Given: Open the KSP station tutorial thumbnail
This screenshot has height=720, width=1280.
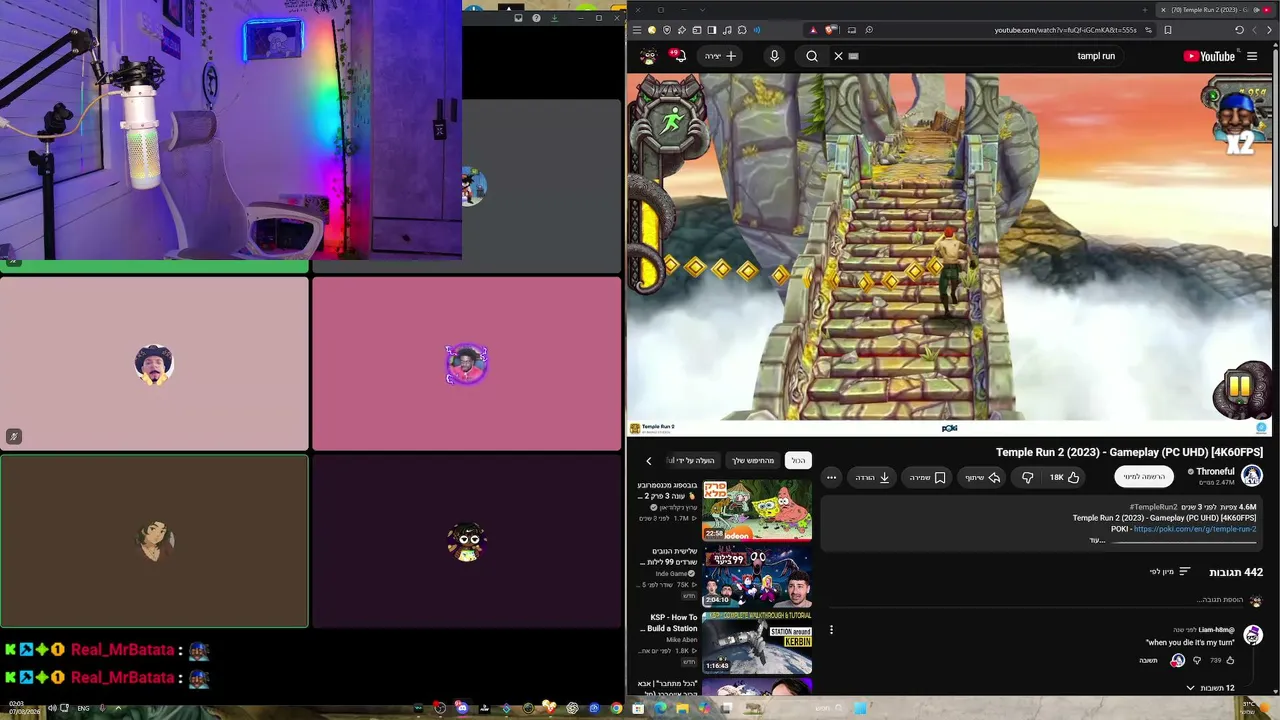Looking at the screenshot, I should [757, 642].
